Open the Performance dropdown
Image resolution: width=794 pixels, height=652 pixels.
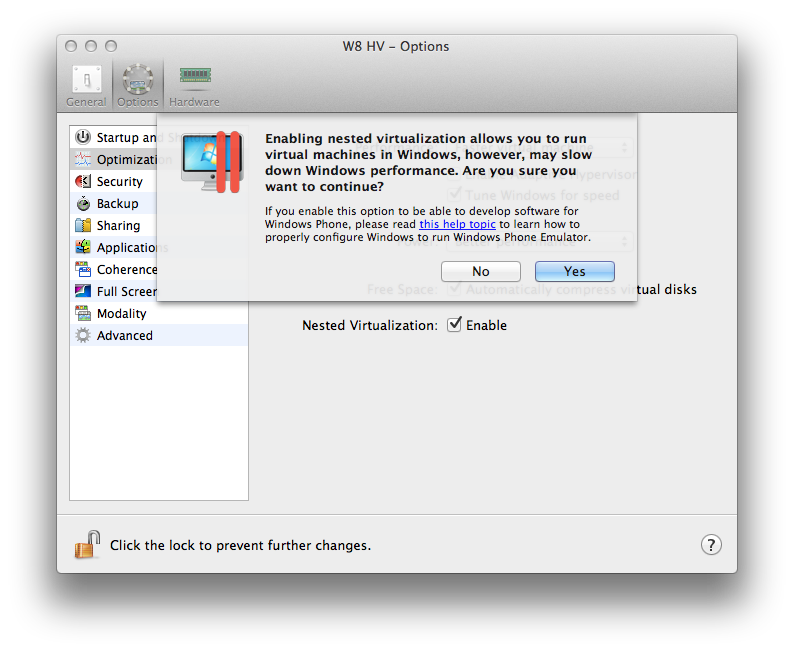pos(539,147)
